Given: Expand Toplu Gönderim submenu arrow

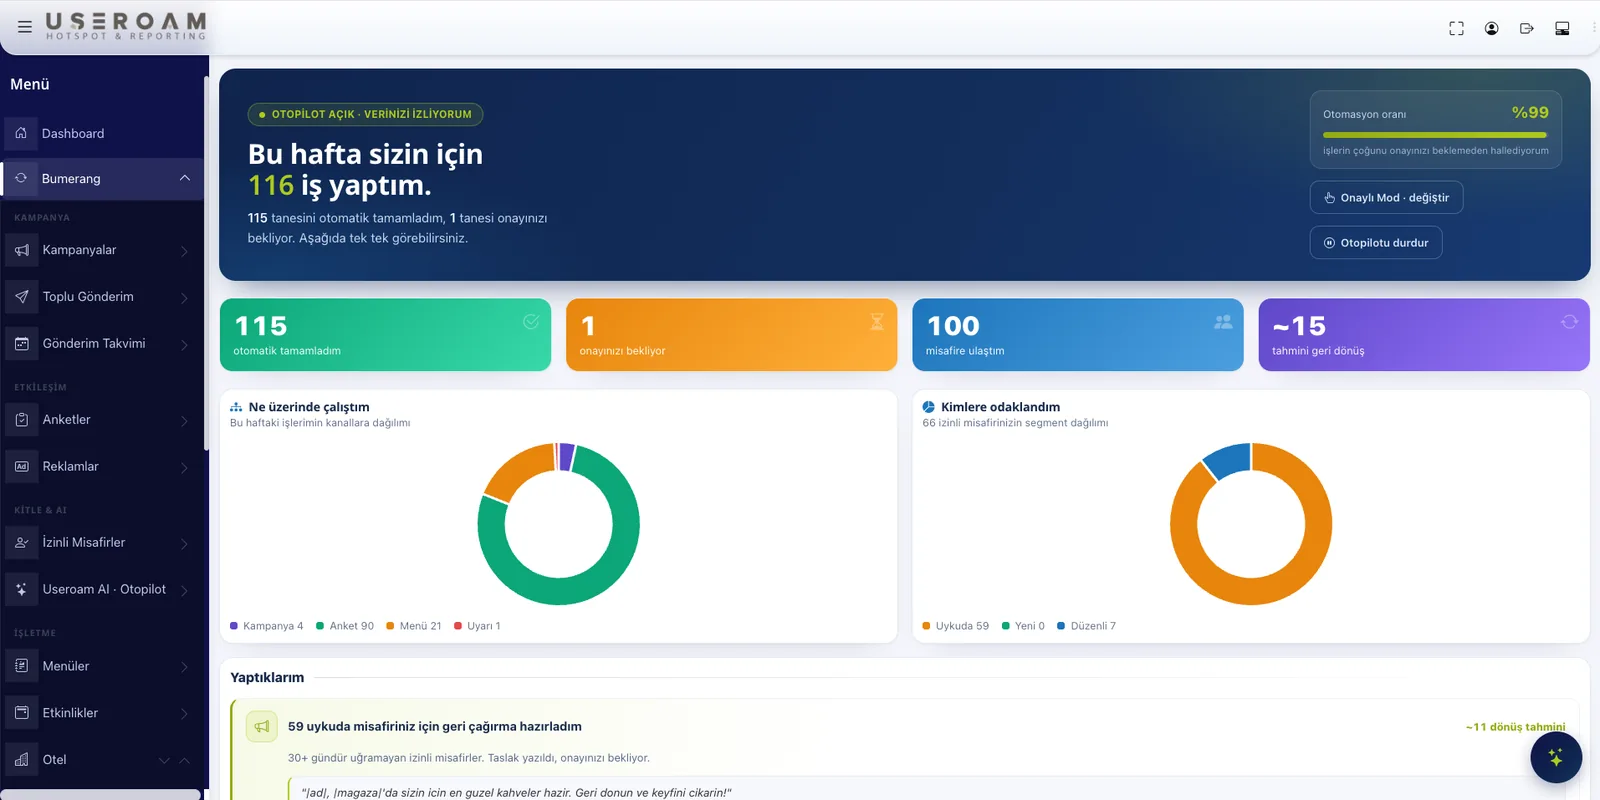Looking at the screenshot, I should [184, 298].
